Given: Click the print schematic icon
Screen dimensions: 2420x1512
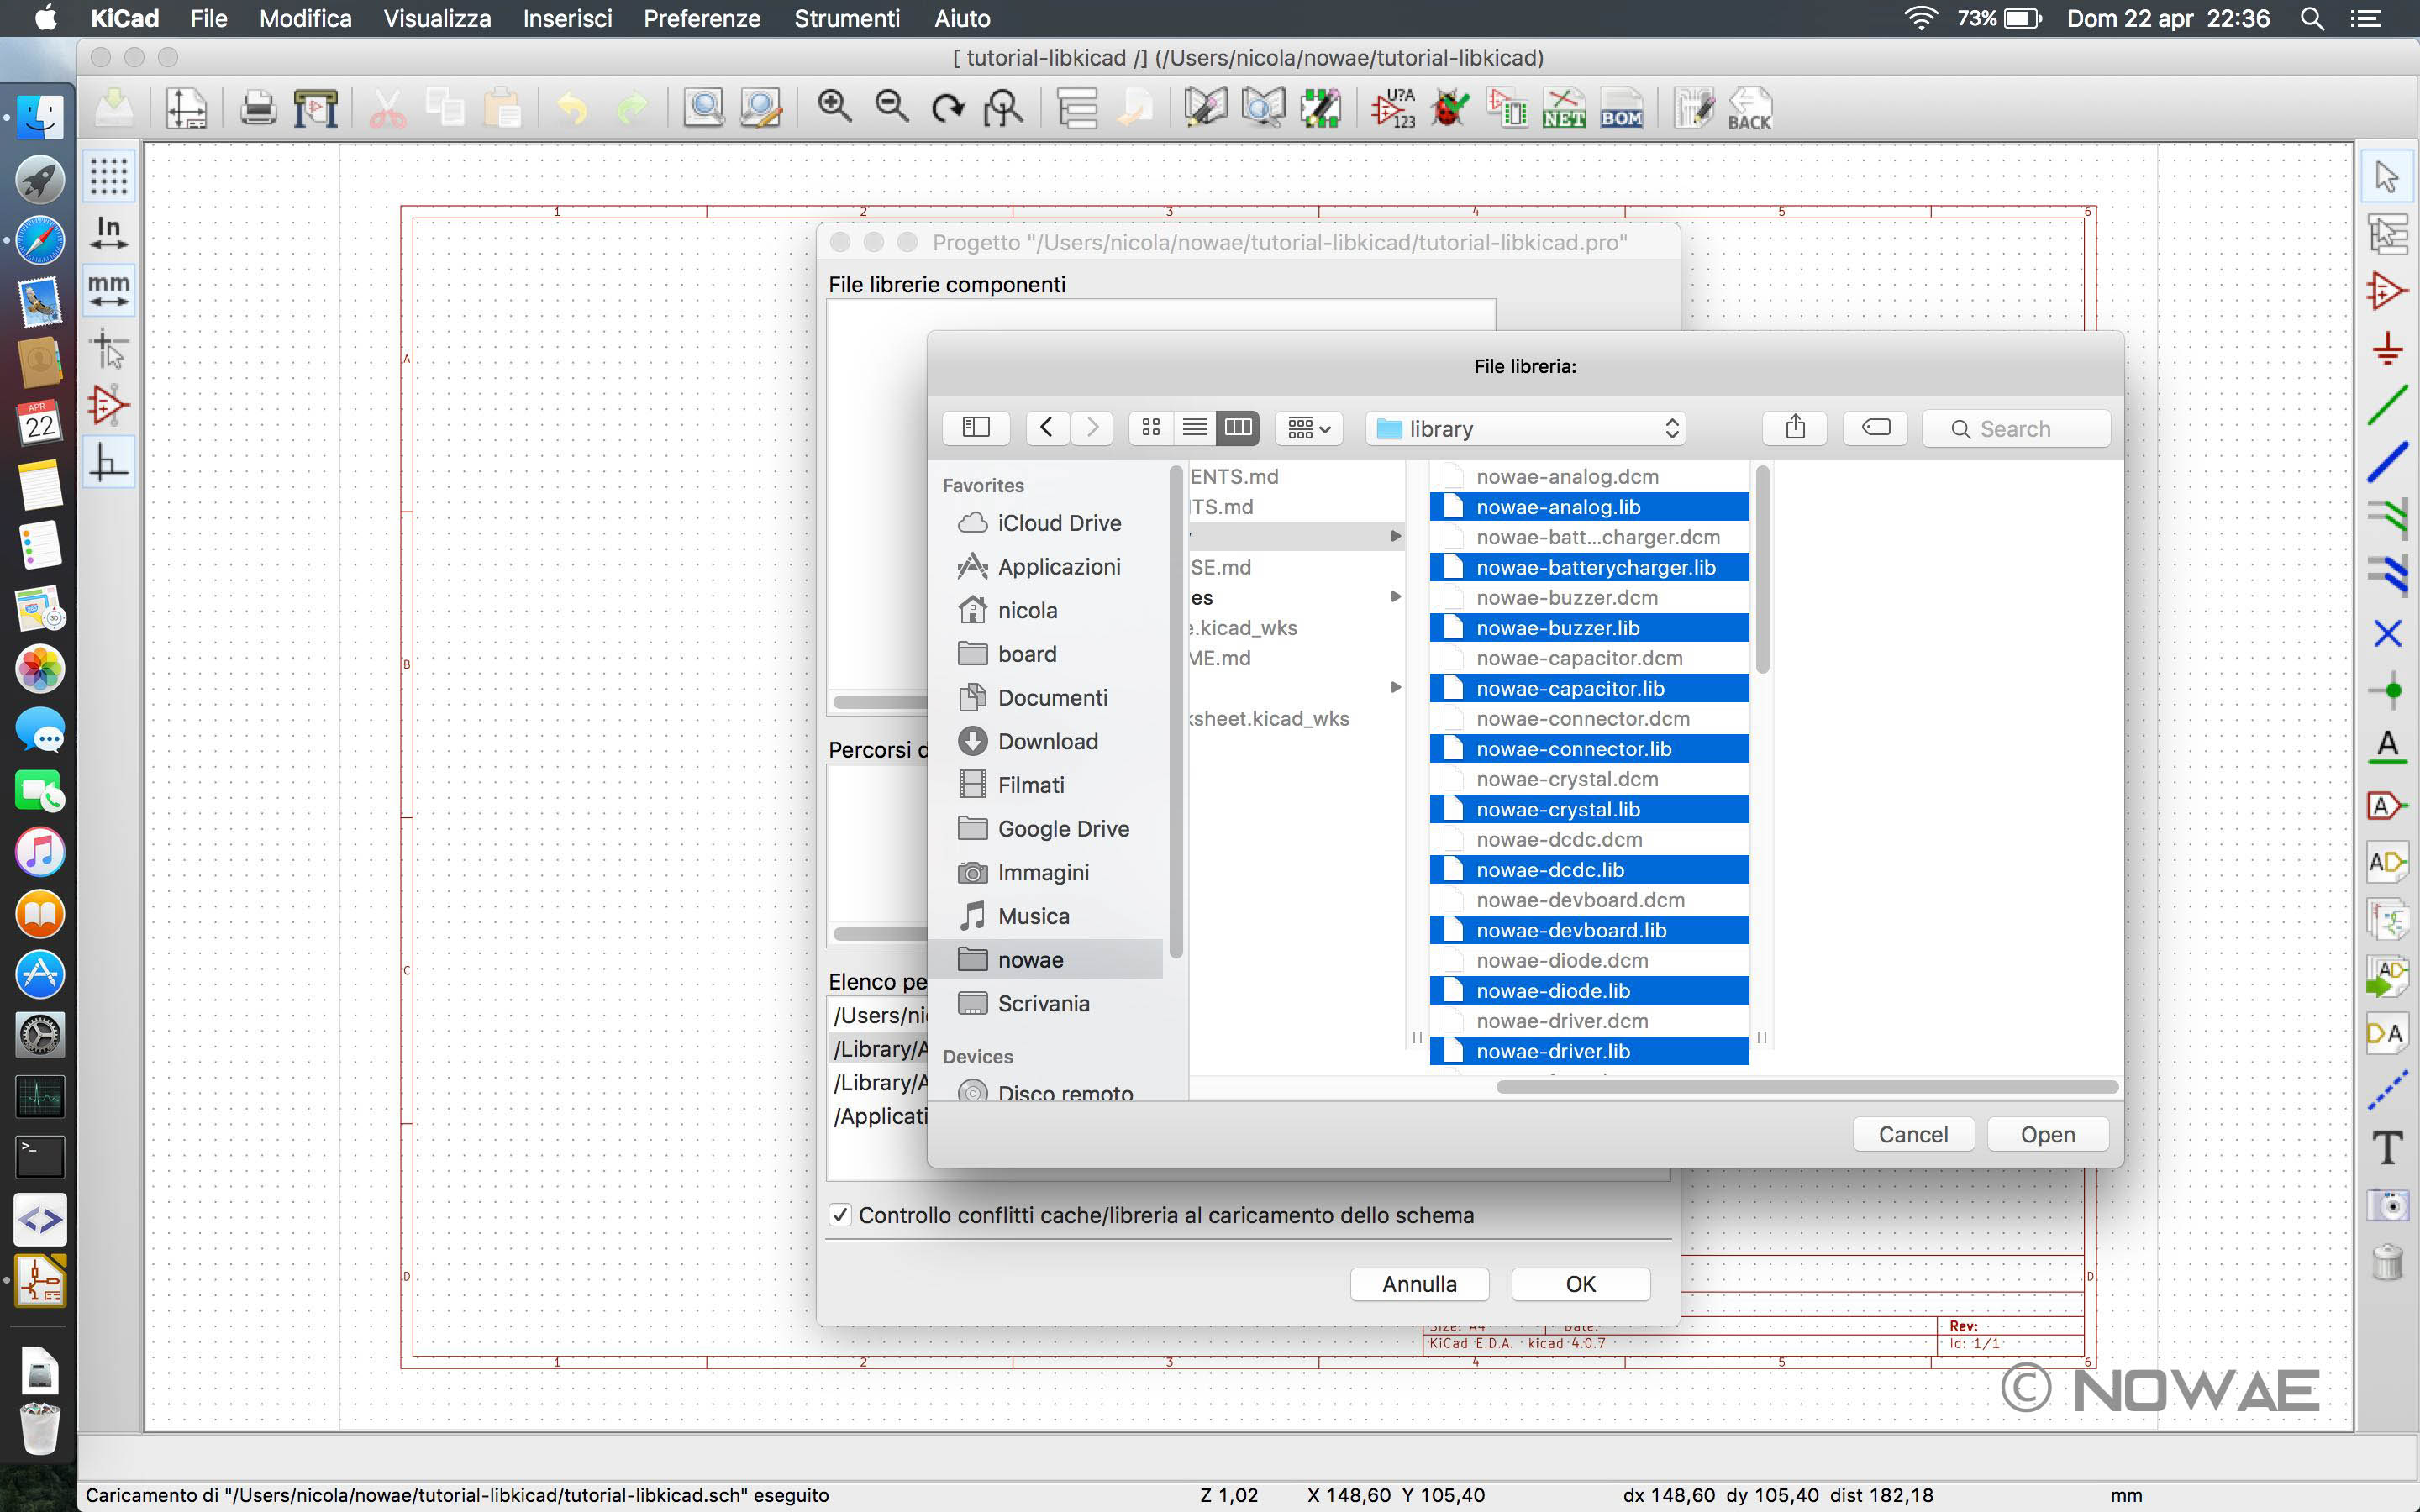Looking at the screenshot, I should [258, 107].
